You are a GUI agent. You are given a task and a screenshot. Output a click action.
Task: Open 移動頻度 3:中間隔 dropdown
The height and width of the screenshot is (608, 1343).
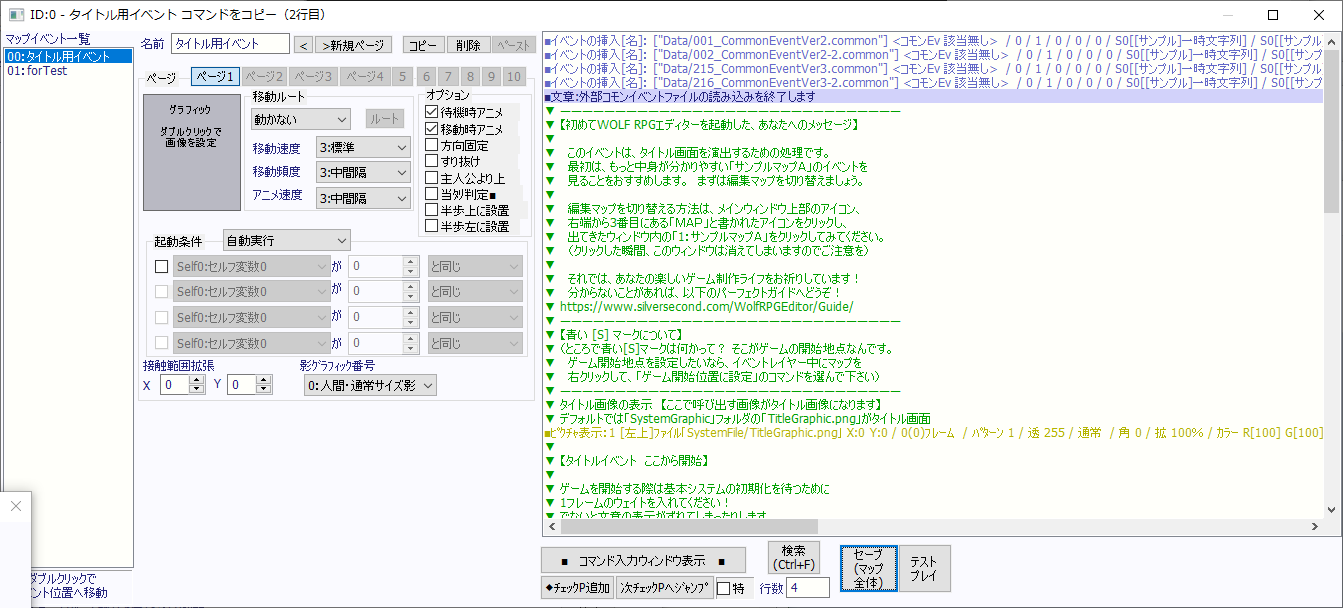tap(363, 173)
